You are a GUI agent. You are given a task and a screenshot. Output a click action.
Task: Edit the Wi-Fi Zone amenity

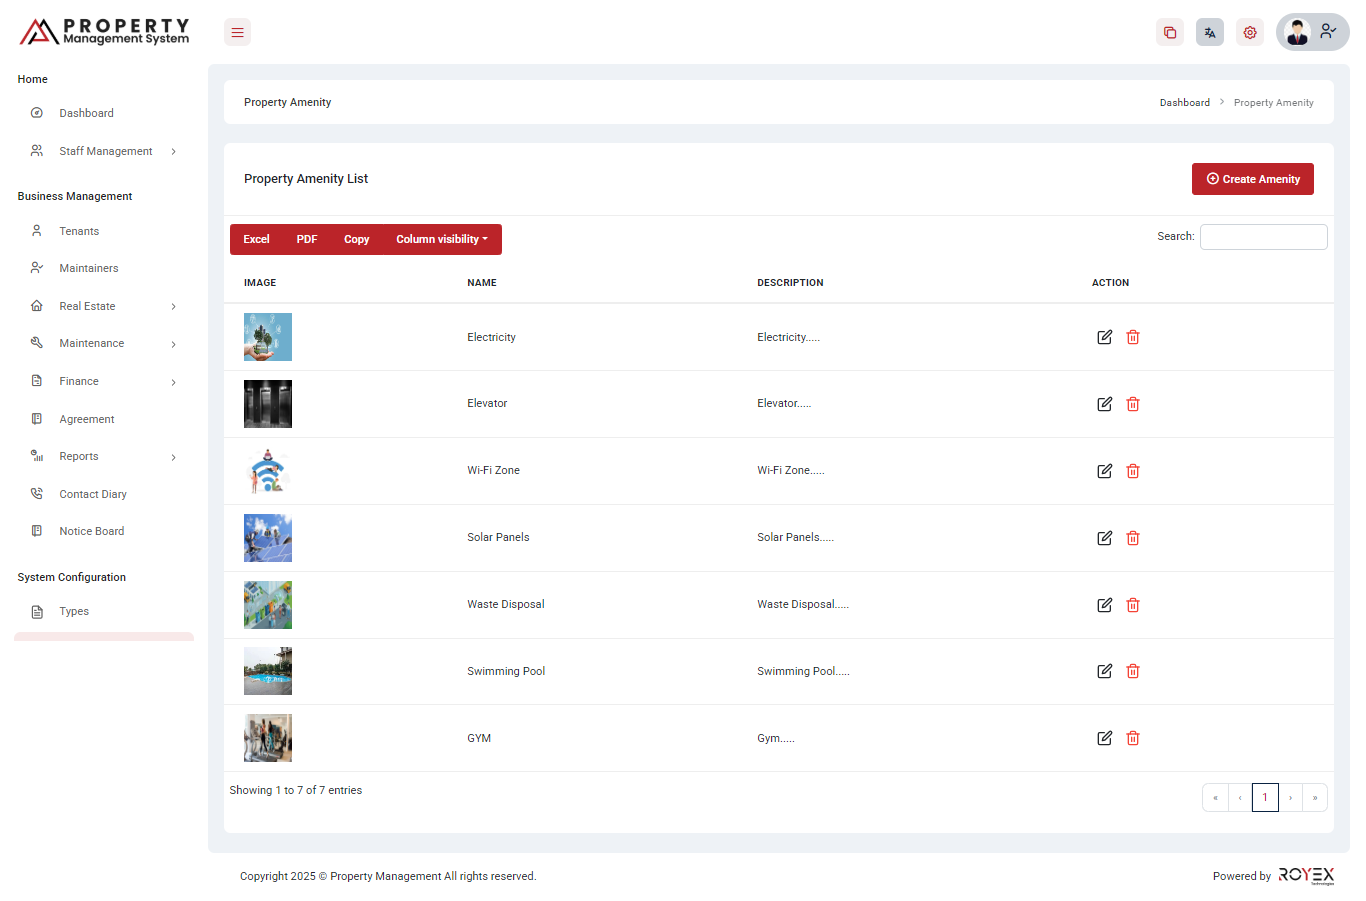(1104, 471)
